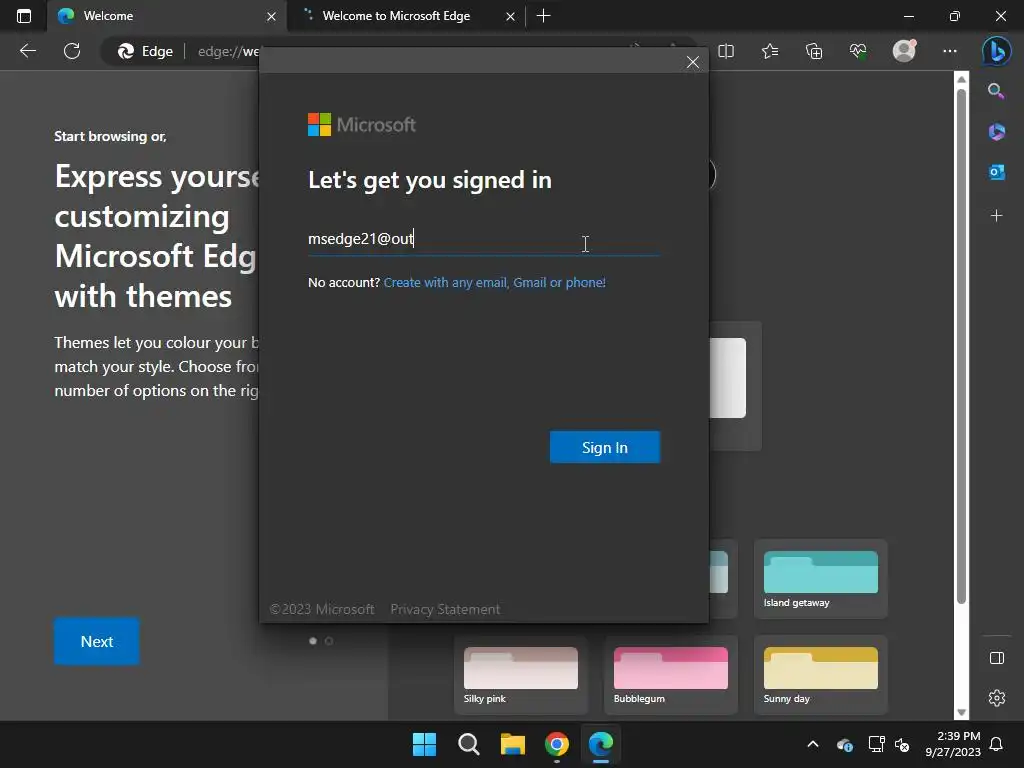Open split screen view icon
The width and height of the screenshot is (1024, 768).
click(726, 51)
